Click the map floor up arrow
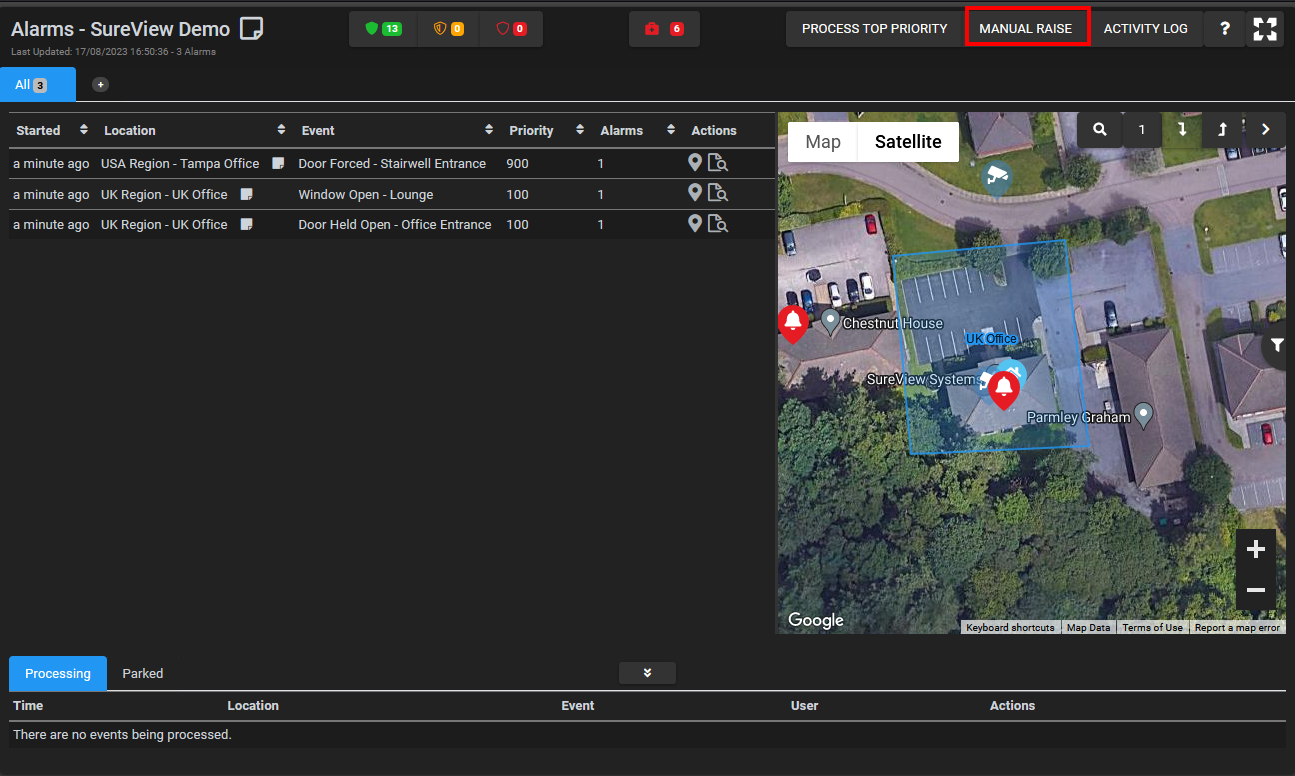The height and width of the screenshot is (776, 1295). pos(1222,129)
